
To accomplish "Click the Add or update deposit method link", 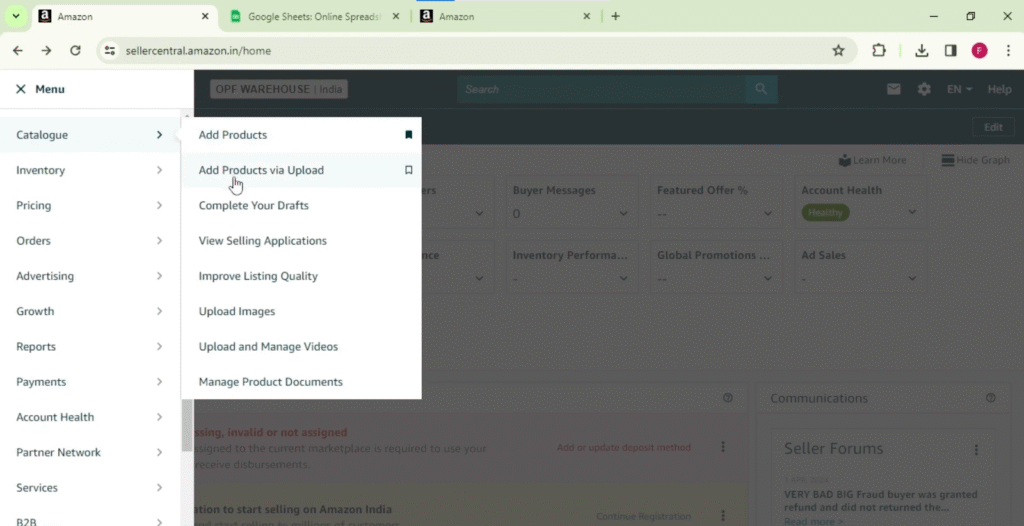I will coord(624,448).
